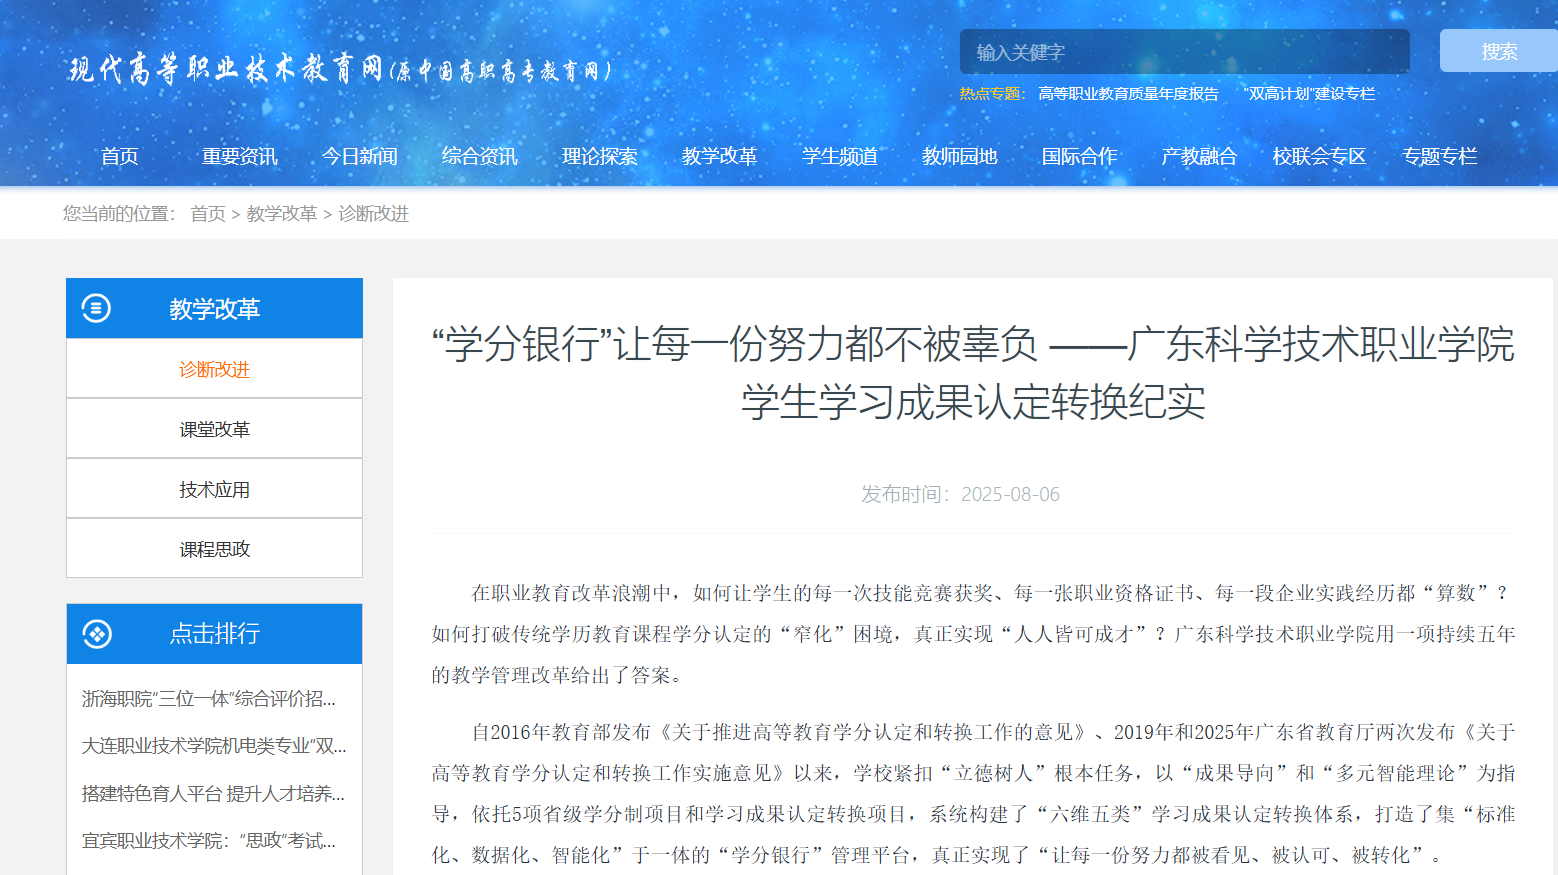Open ranked article 浙海职院"三位一体"综合评价招...
This screenshot has width=1558, height=875.
point(209,699)
